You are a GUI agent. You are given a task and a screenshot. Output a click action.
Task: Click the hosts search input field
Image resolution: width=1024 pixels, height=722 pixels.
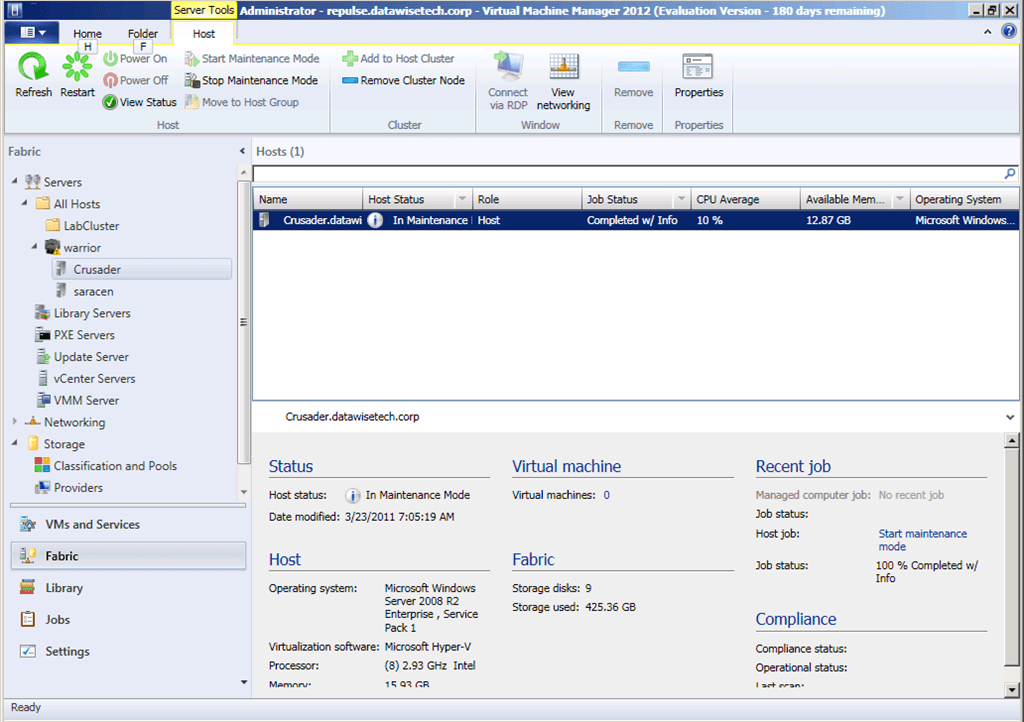coord(628,174)
